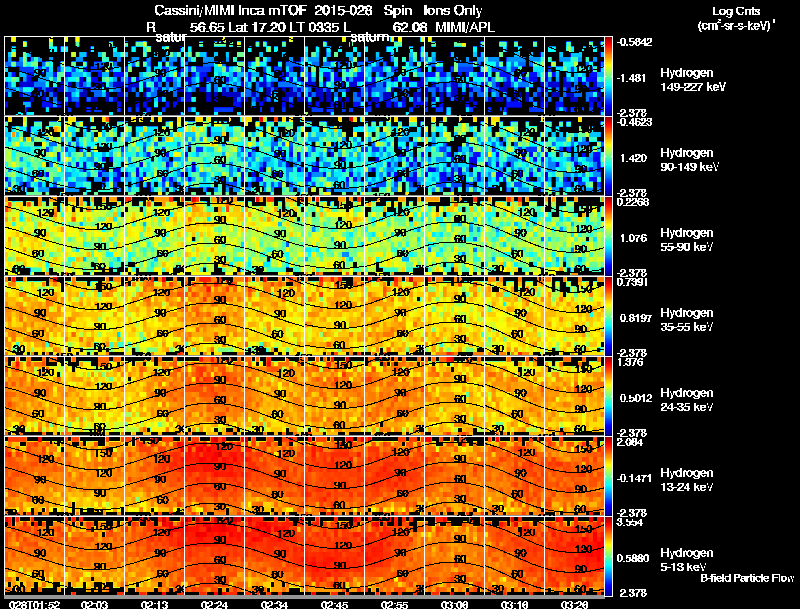Click color bar beside Hydrogen 13-24 keV
Screen dimensions: 800x609
click(608, 476)
